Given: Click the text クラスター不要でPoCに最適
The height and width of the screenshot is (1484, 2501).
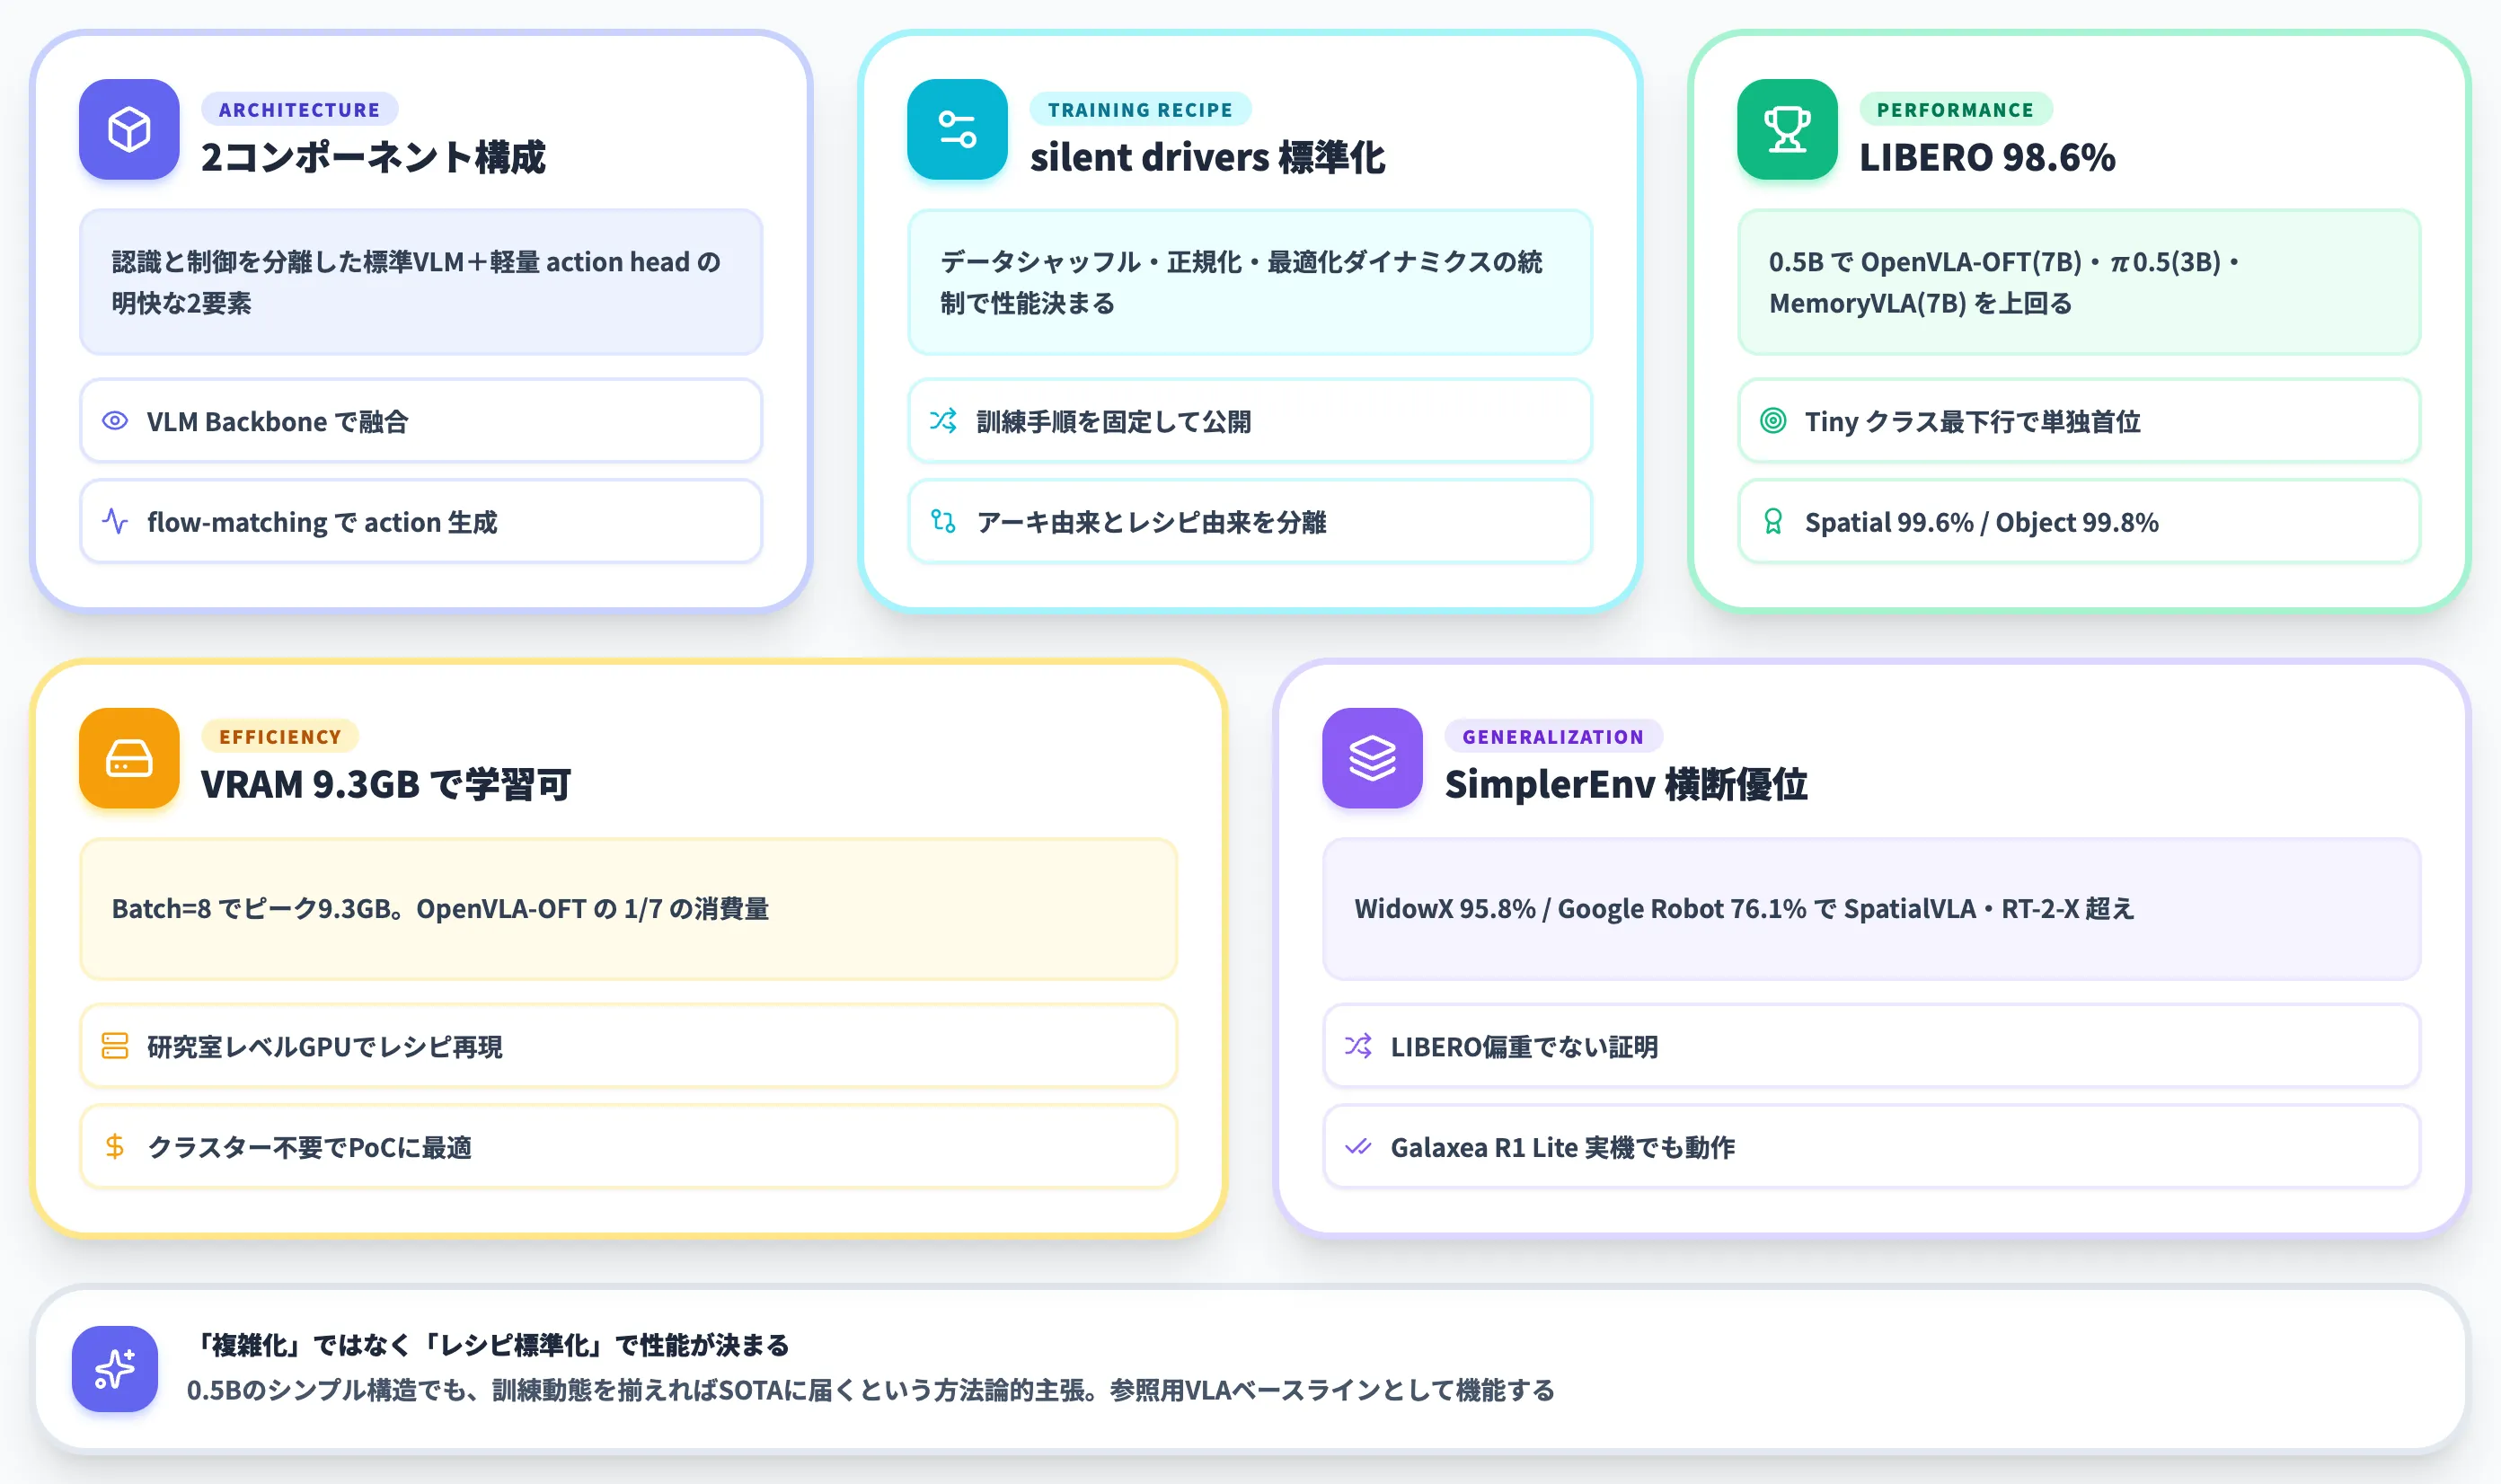Looking at the screenshot, I should coord(309,1147).
